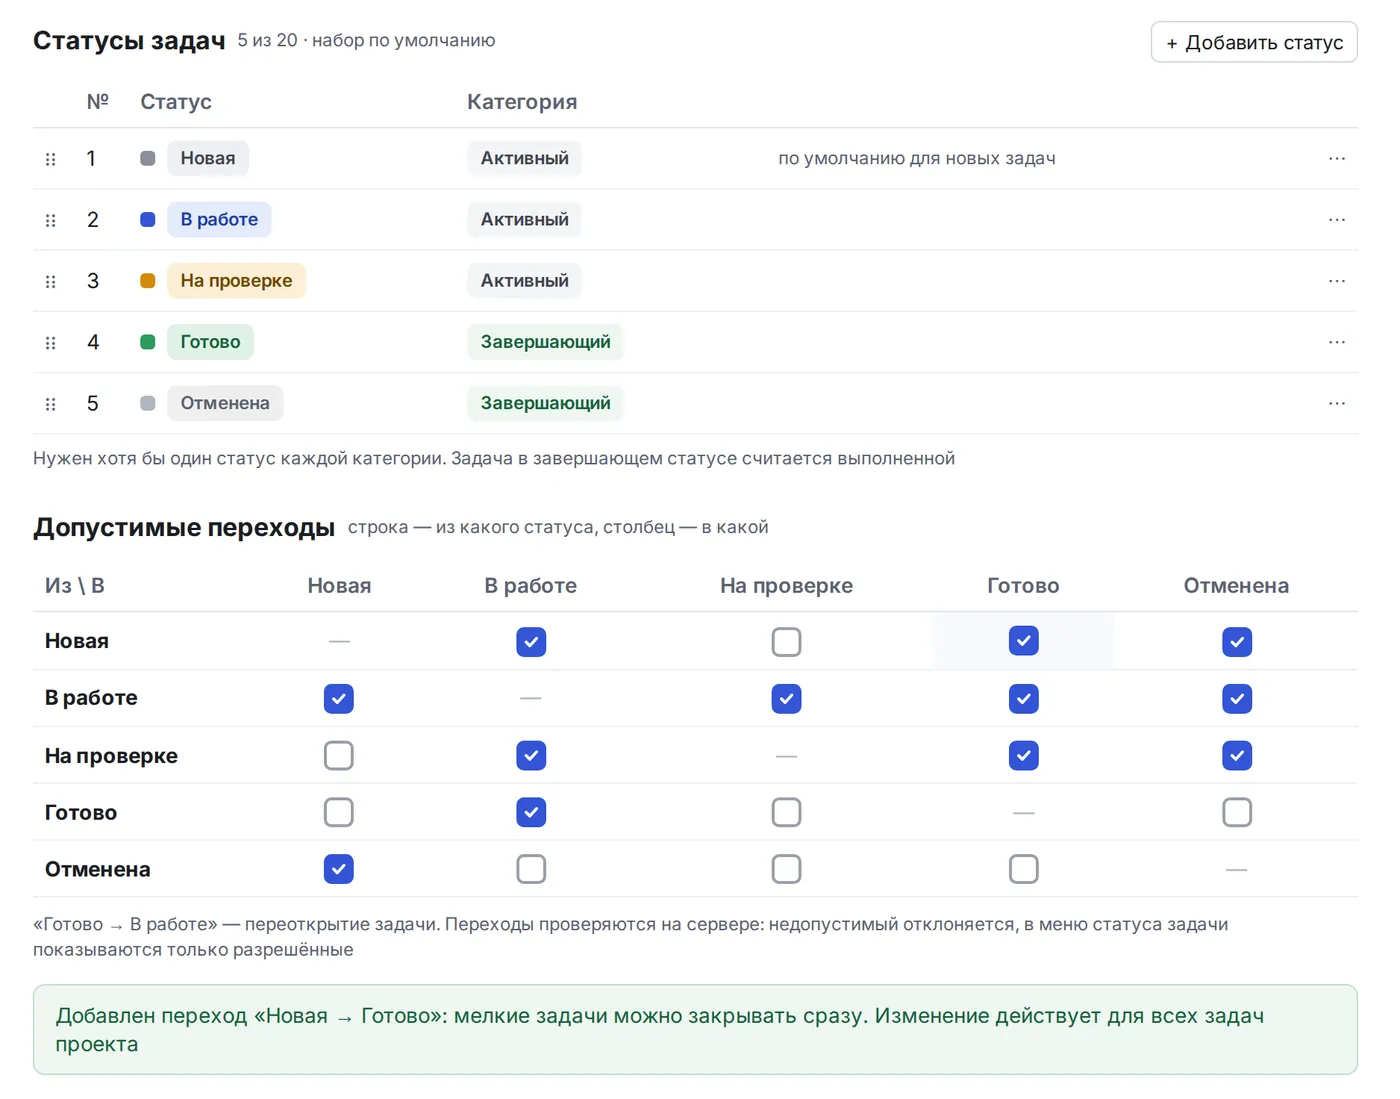This screenshot has width=1400, height=1099.
Task: Click the drag handle of the На проверке row
Action: pyautogui.click(x=51, y=281)
